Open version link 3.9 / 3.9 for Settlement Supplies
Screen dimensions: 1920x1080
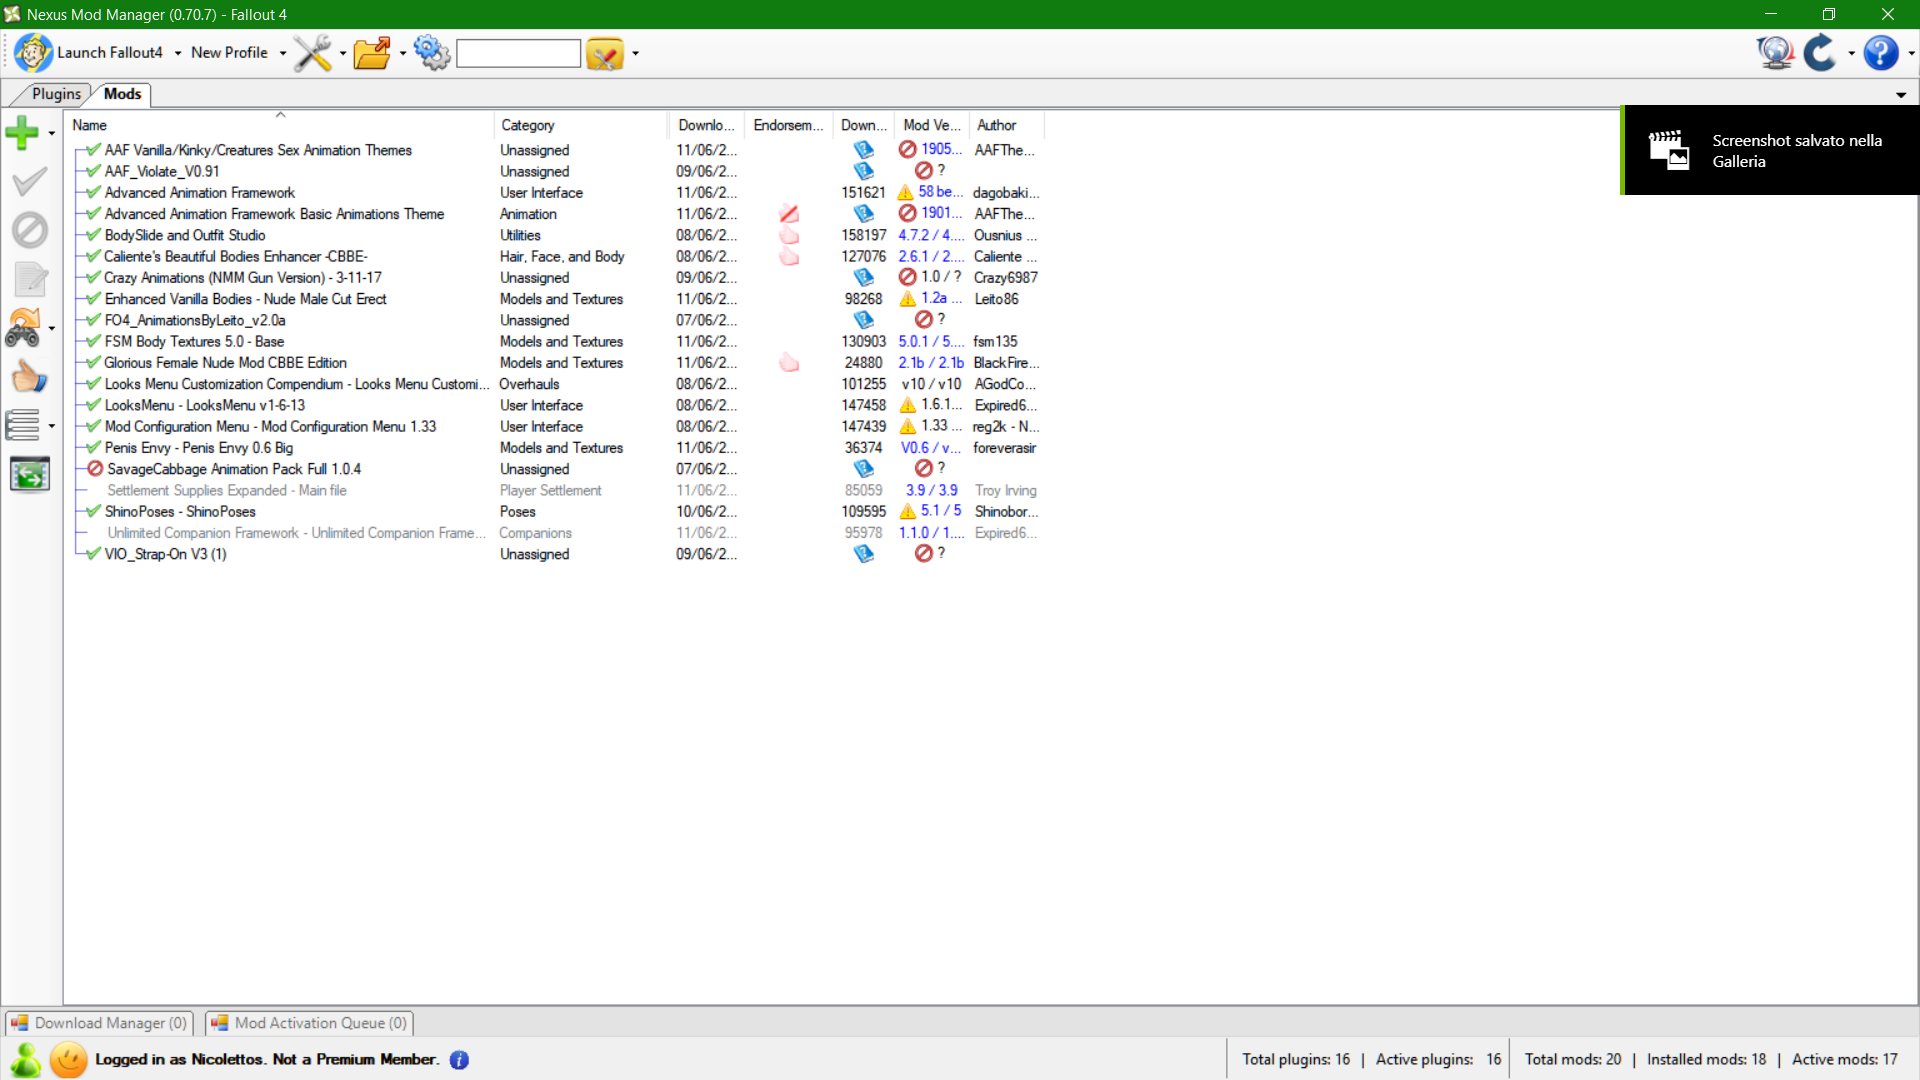931,490
